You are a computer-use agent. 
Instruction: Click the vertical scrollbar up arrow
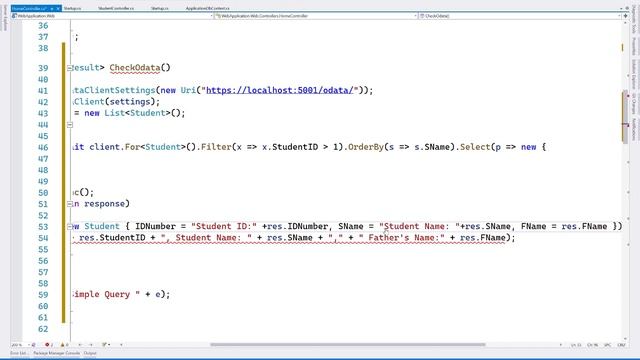[x=625, y=23]
